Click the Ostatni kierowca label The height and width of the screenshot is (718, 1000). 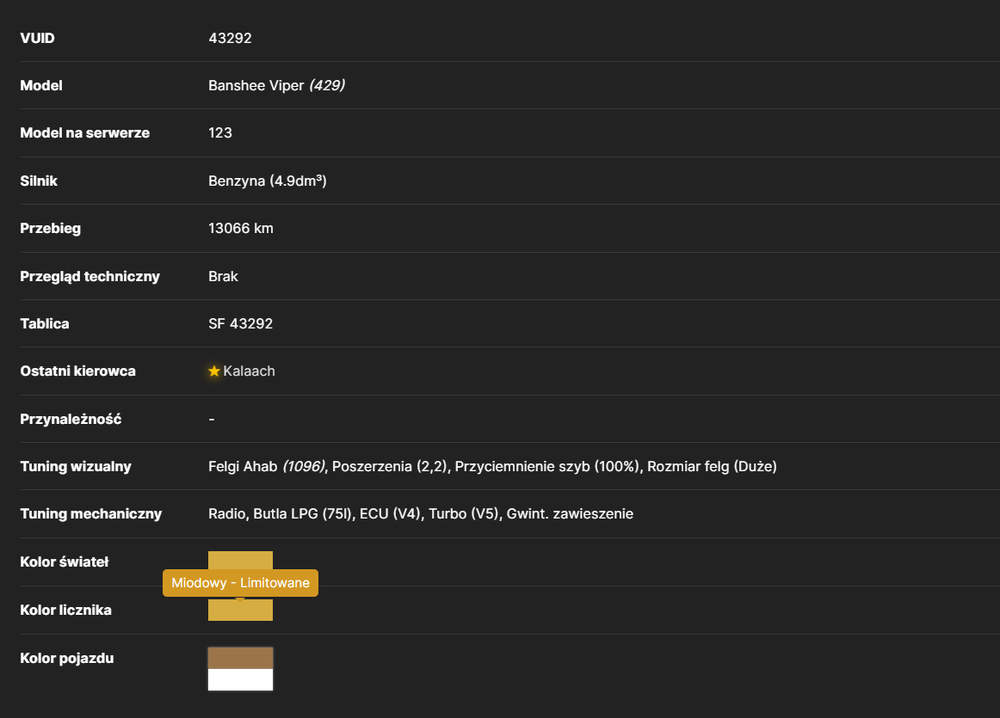[78, 371]
